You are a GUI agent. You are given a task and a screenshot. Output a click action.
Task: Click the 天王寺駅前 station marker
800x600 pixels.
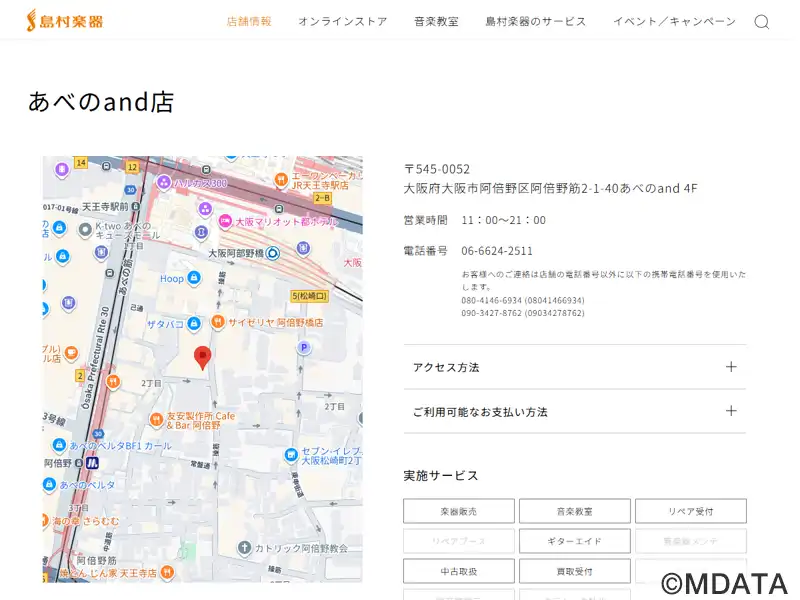(135, 207)
